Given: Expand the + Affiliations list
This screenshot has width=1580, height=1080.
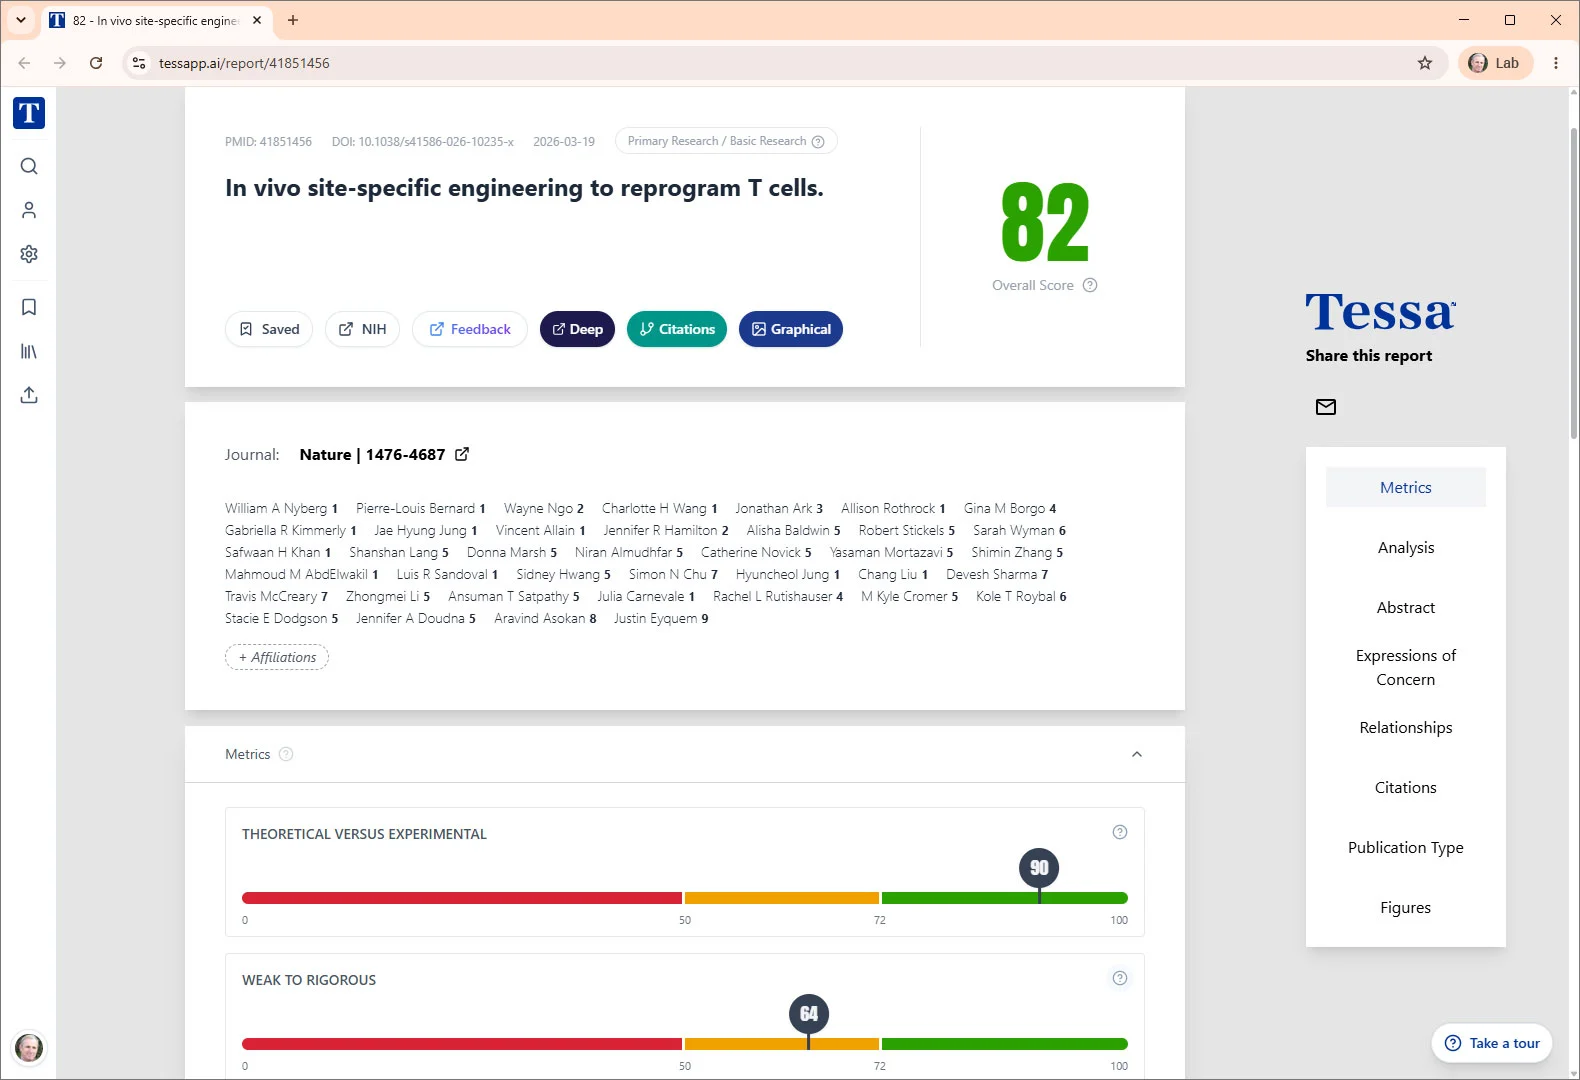Looking at the screenshot, I should [277, 657].
